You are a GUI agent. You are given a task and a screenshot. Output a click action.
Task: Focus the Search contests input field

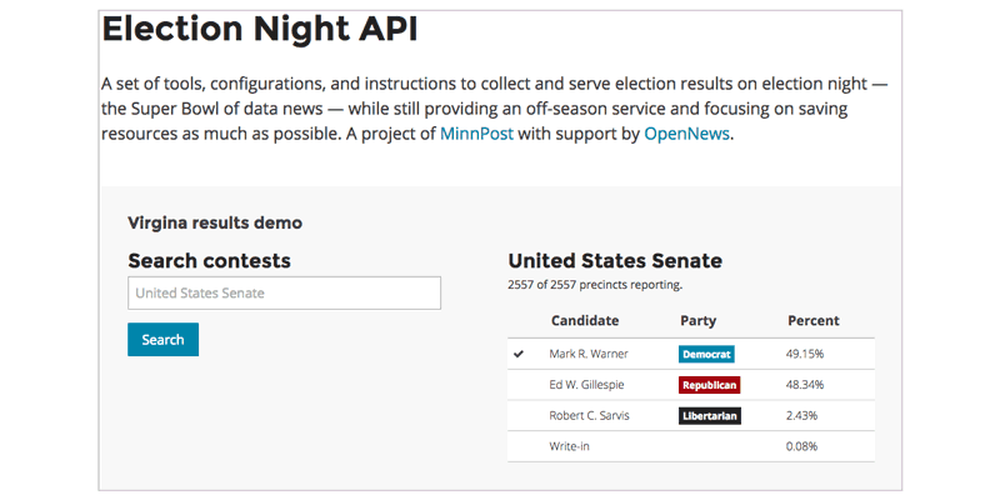pos(284,293)
